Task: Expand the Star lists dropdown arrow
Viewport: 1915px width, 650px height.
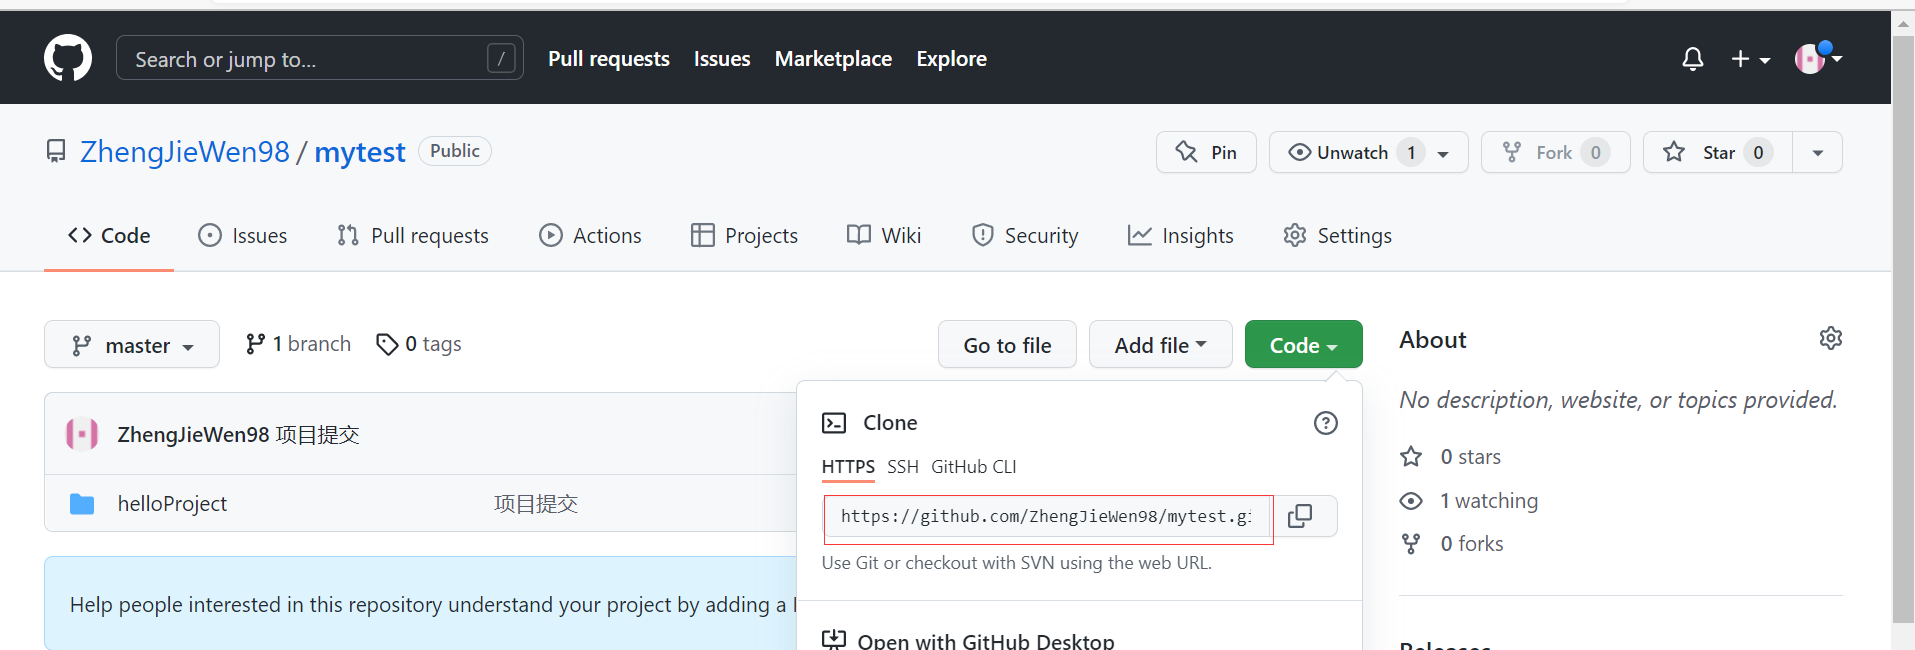Action: (x=1817, y=153)
